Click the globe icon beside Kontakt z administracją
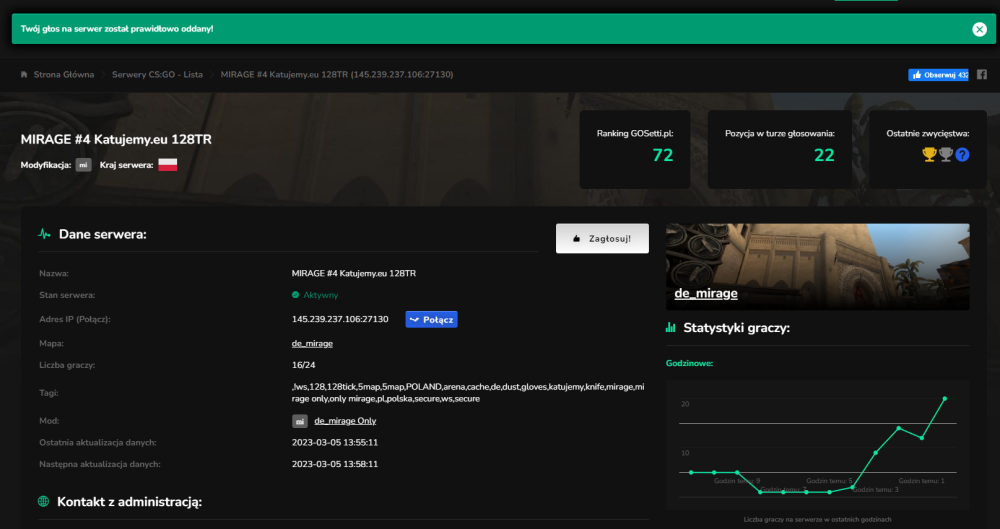The width and height of the screenshot is (1000, 529). tap(43, 502)
